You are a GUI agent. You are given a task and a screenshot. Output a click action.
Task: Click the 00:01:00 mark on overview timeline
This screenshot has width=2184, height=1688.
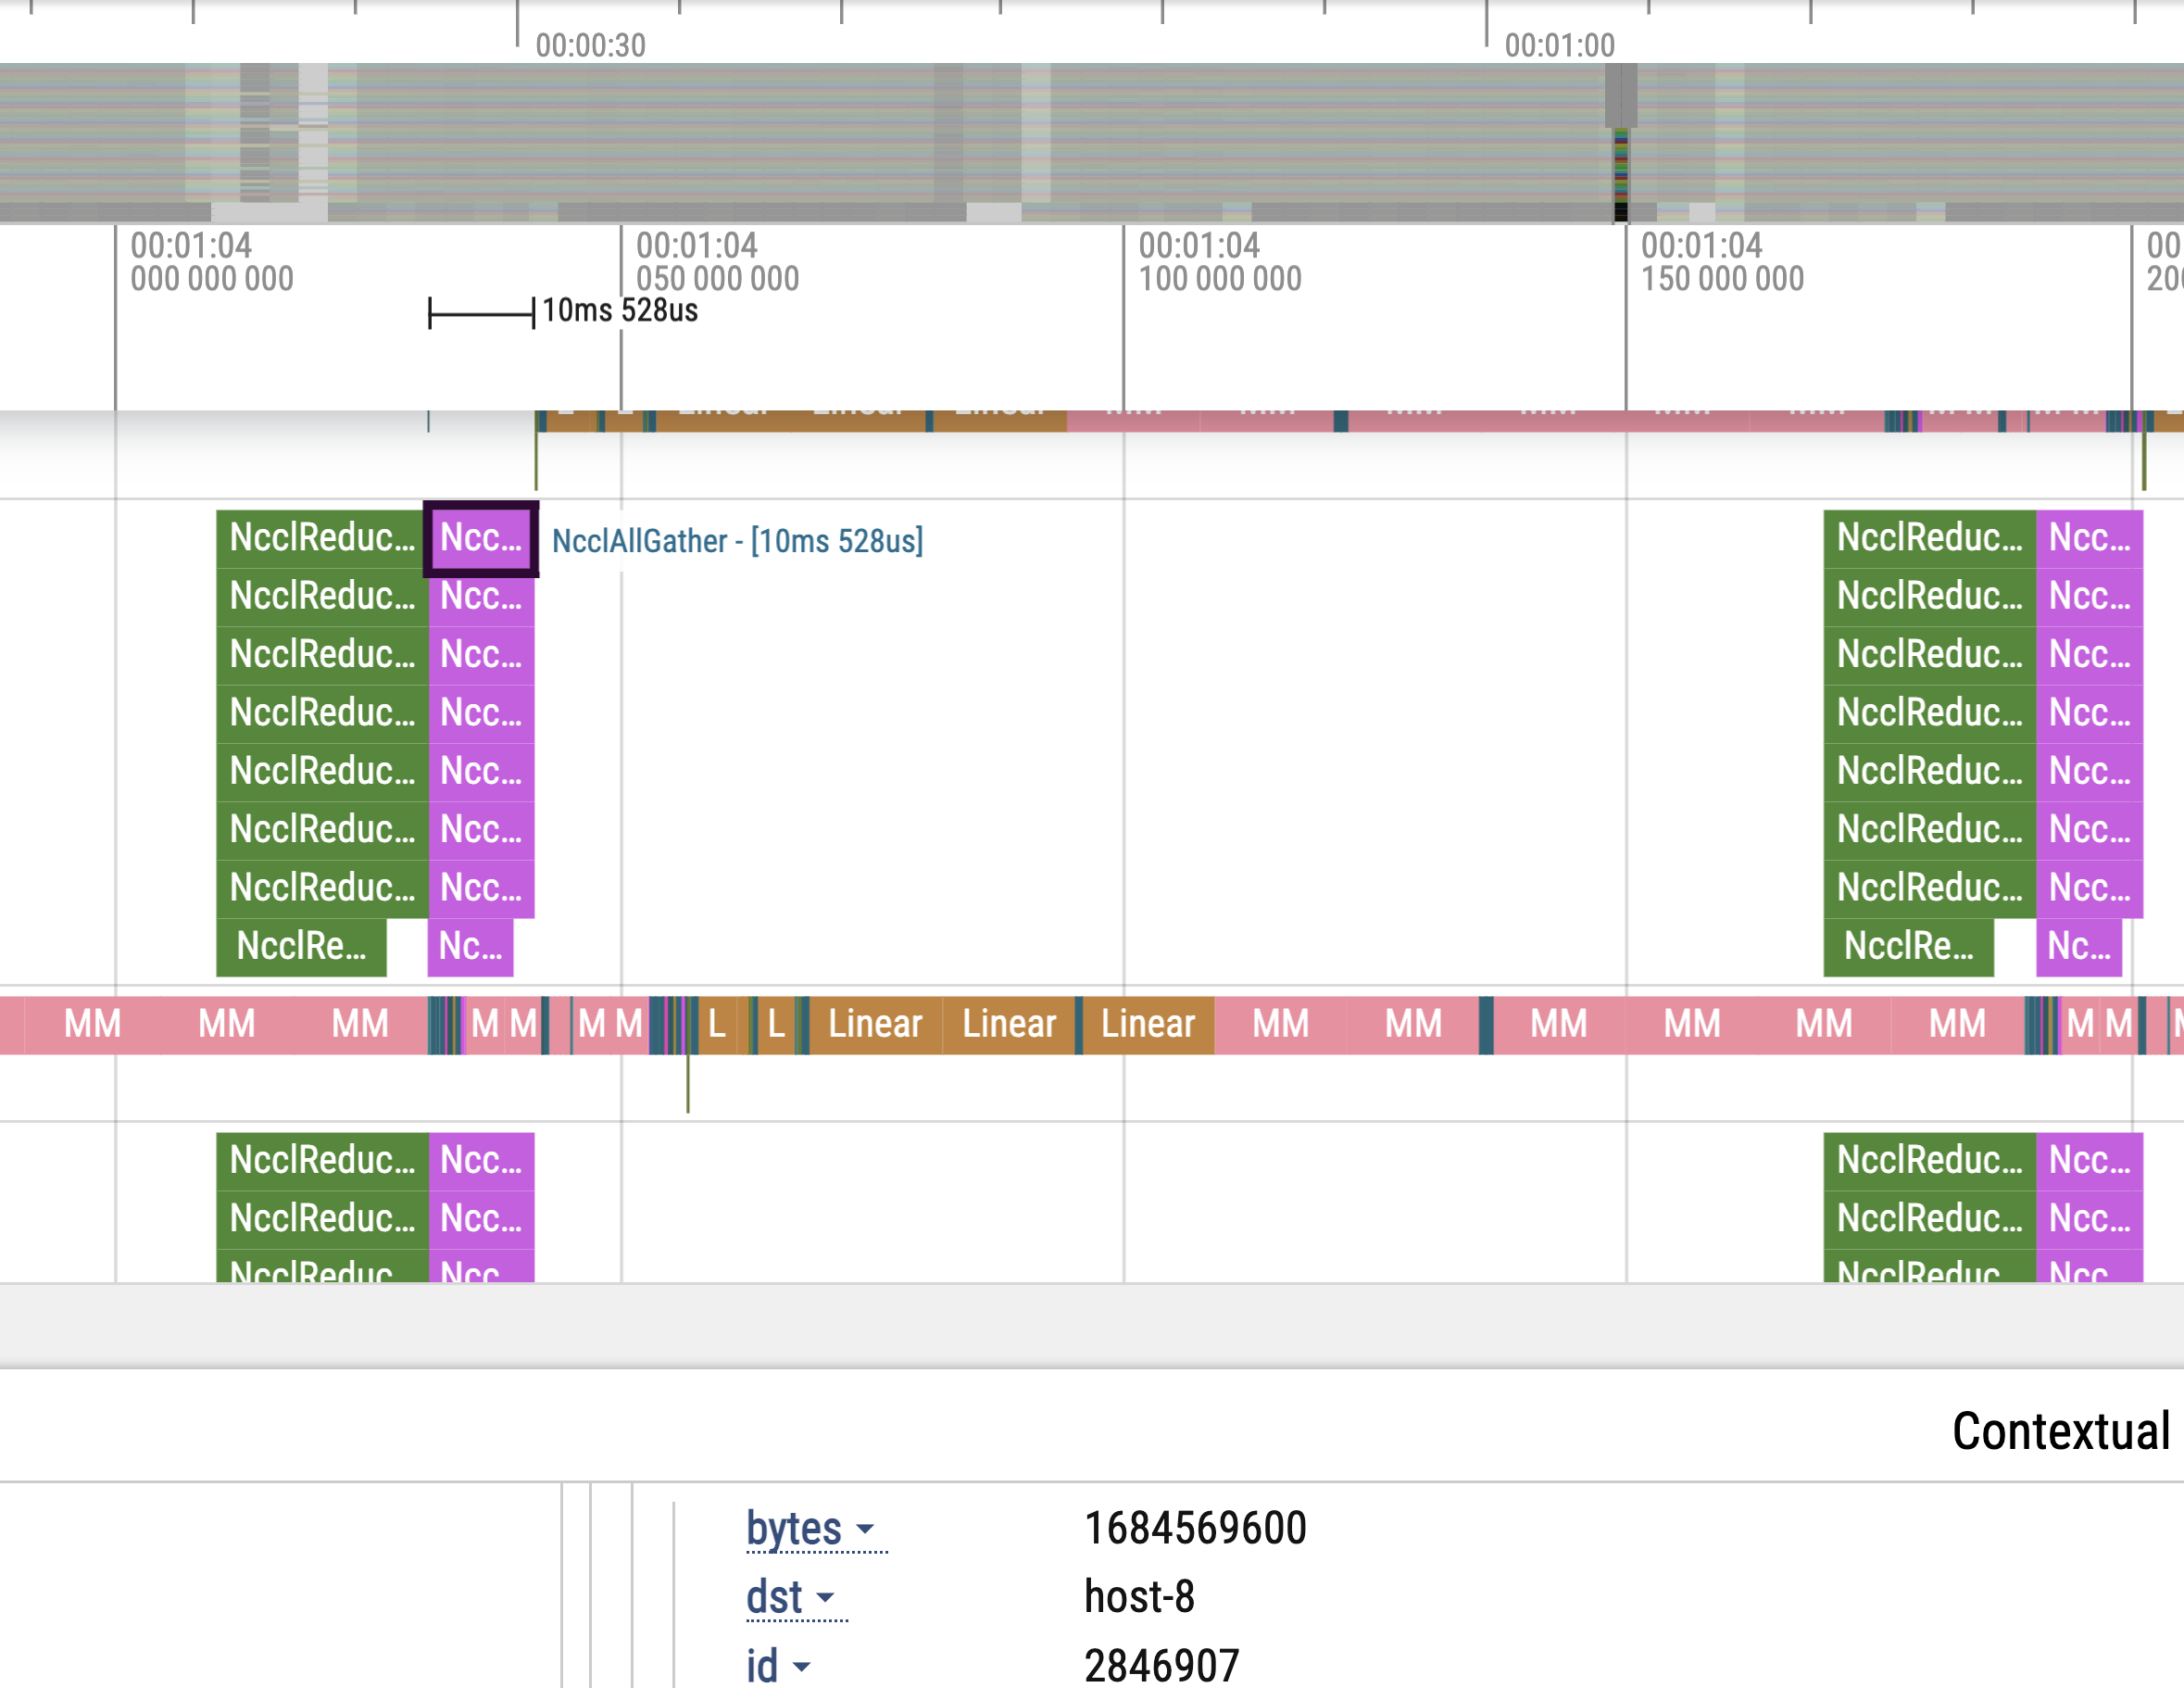point(1559,45)
